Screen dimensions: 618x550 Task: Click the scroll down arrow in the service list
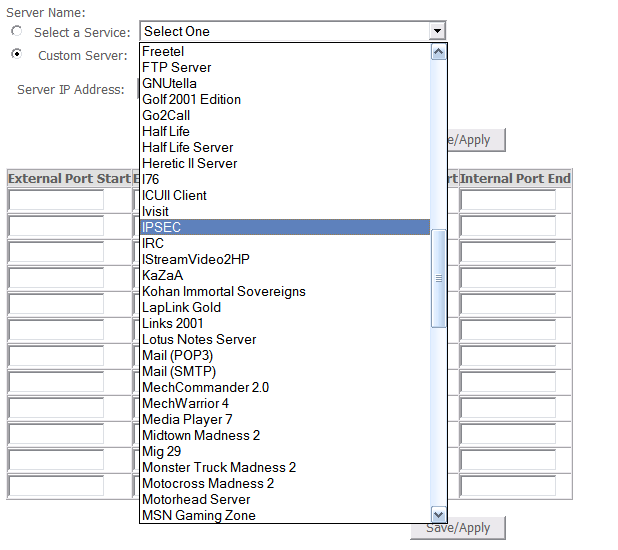click(439, 515)
